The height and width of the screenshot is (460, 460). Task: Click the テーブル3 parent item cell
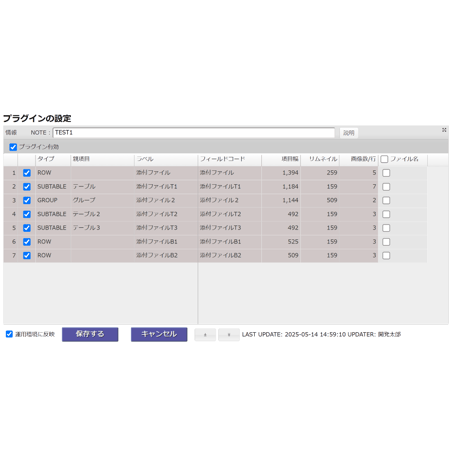click(102, 228)
